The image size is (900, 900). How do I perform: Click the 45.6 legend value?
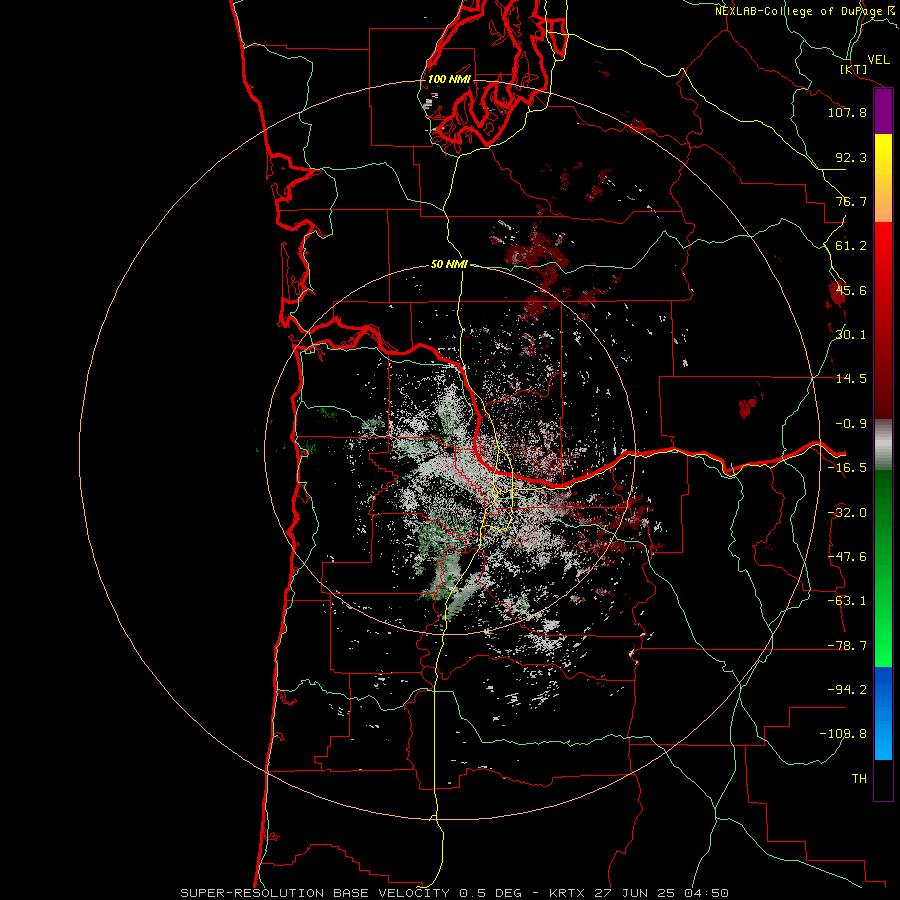click(x=851, y=290)
